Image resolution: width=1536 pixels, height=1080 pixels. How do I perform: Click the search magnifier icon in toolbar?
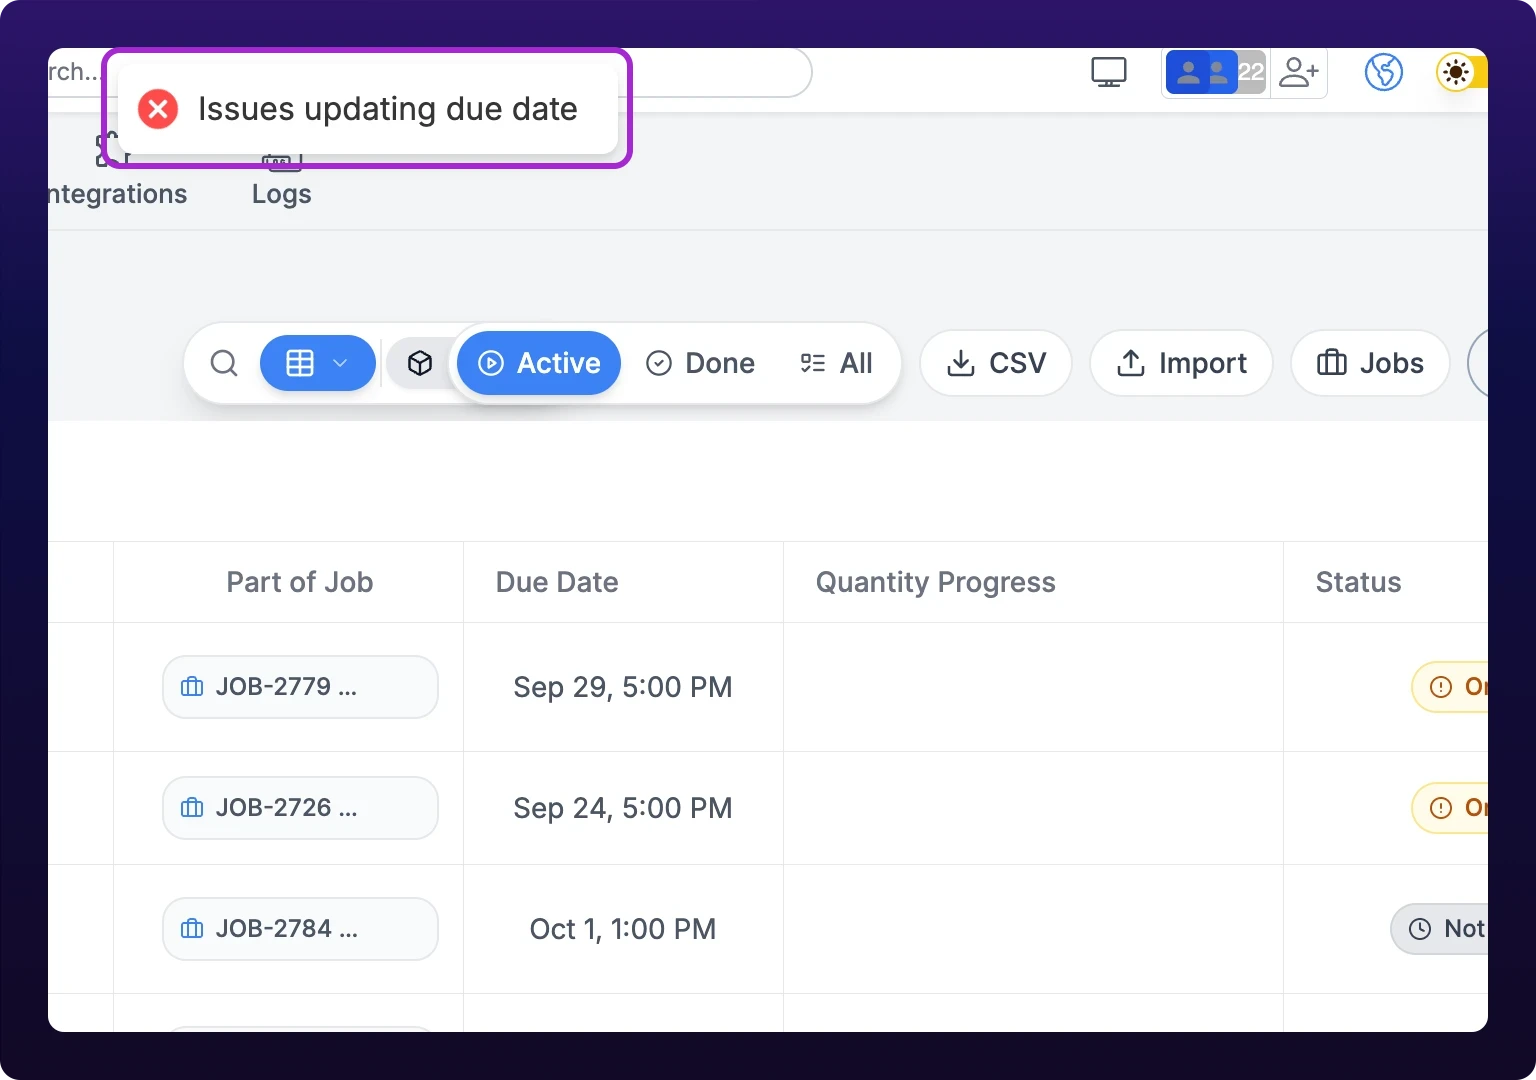click(224, 363)
